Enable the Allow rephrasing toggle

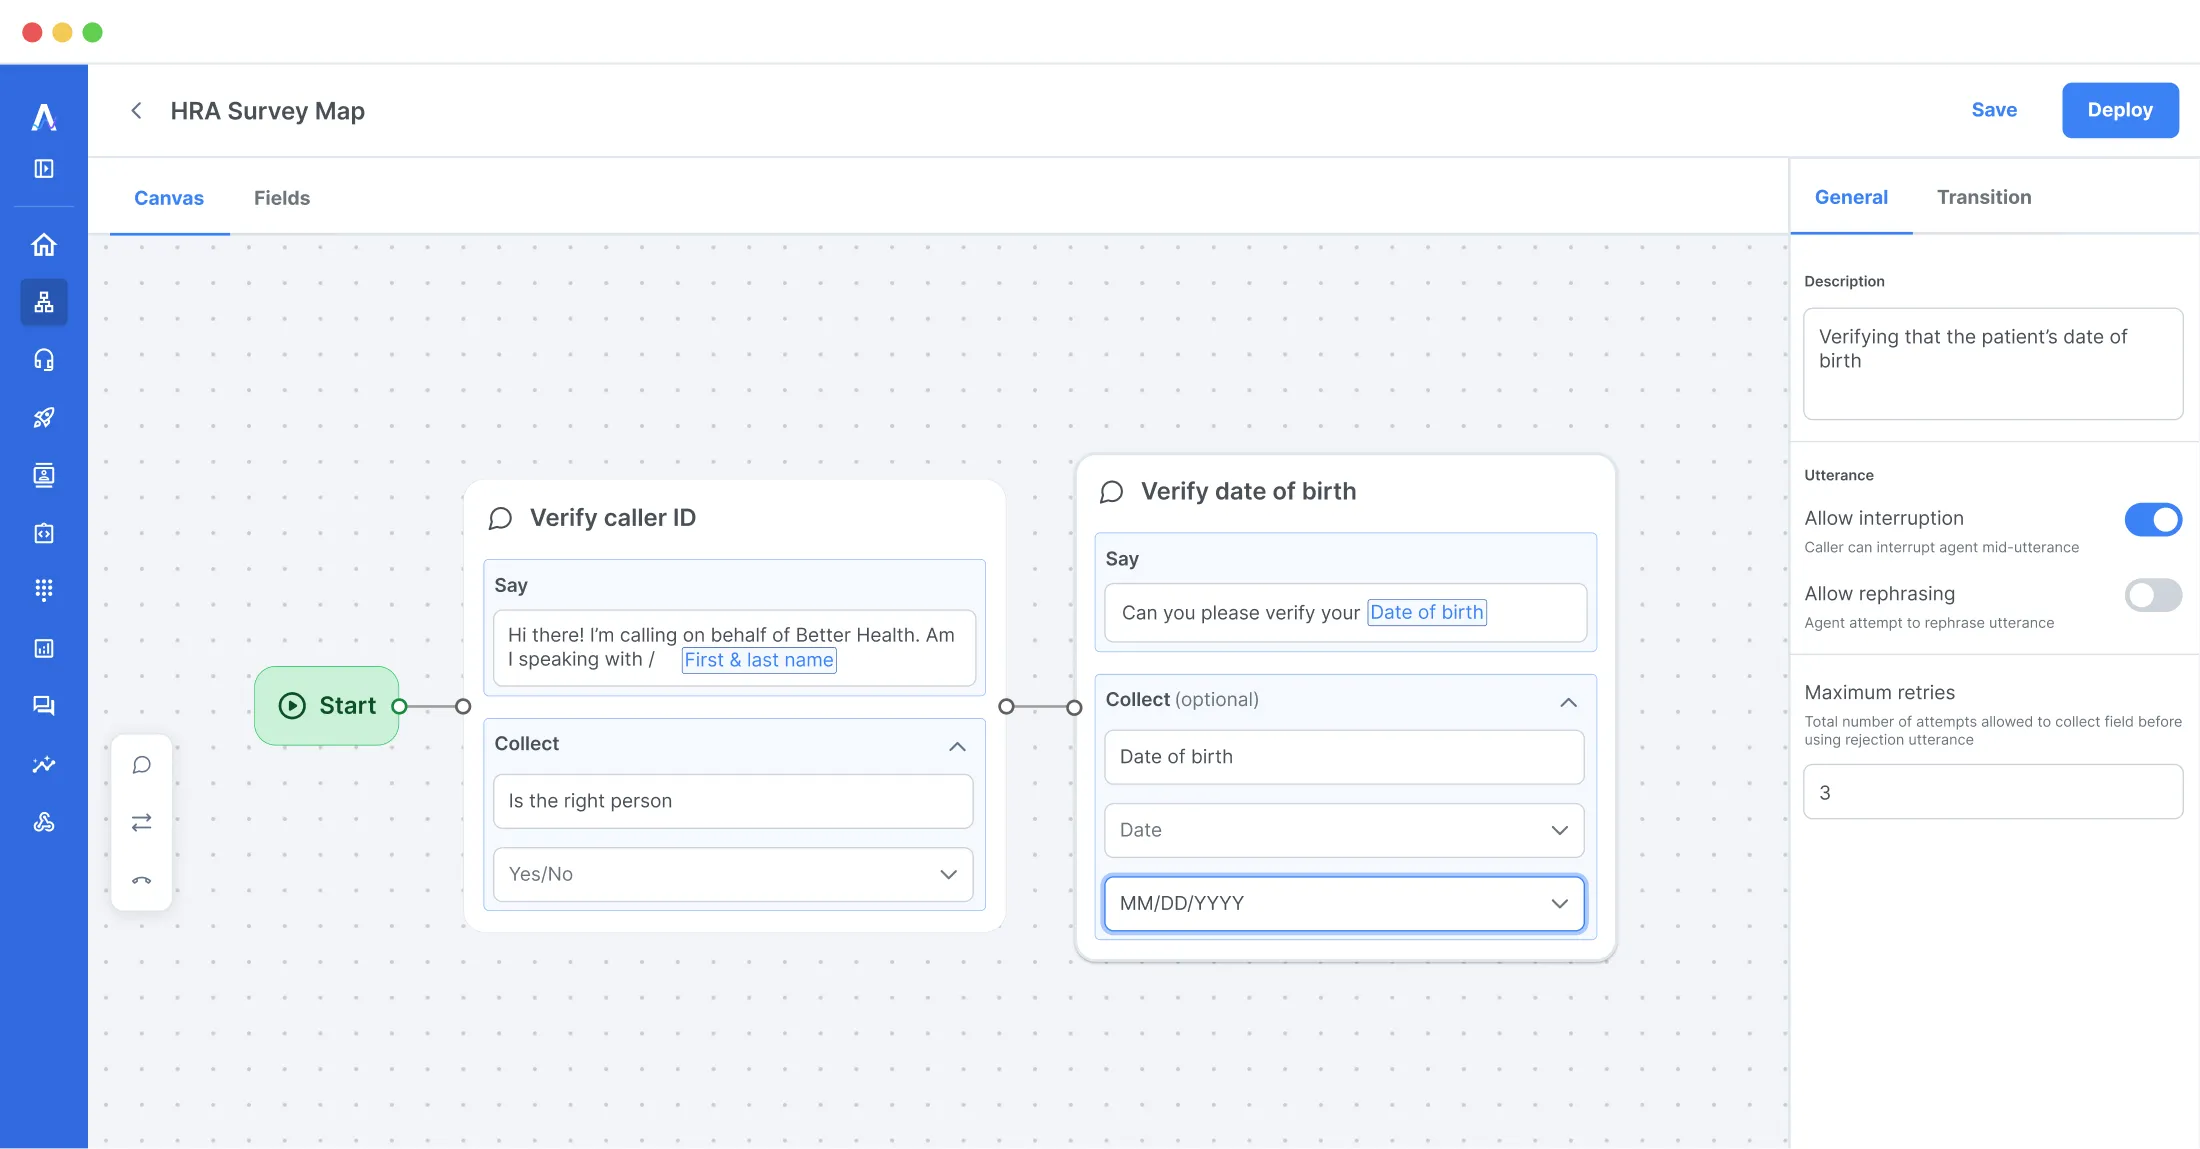click(2152, 595)
